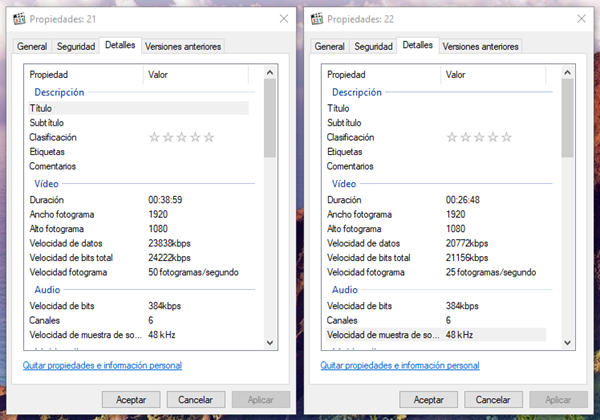Select the Detalles tab in Propiedades: 21
This screenshot has height=420, width=600.
(x=120, y=45)
